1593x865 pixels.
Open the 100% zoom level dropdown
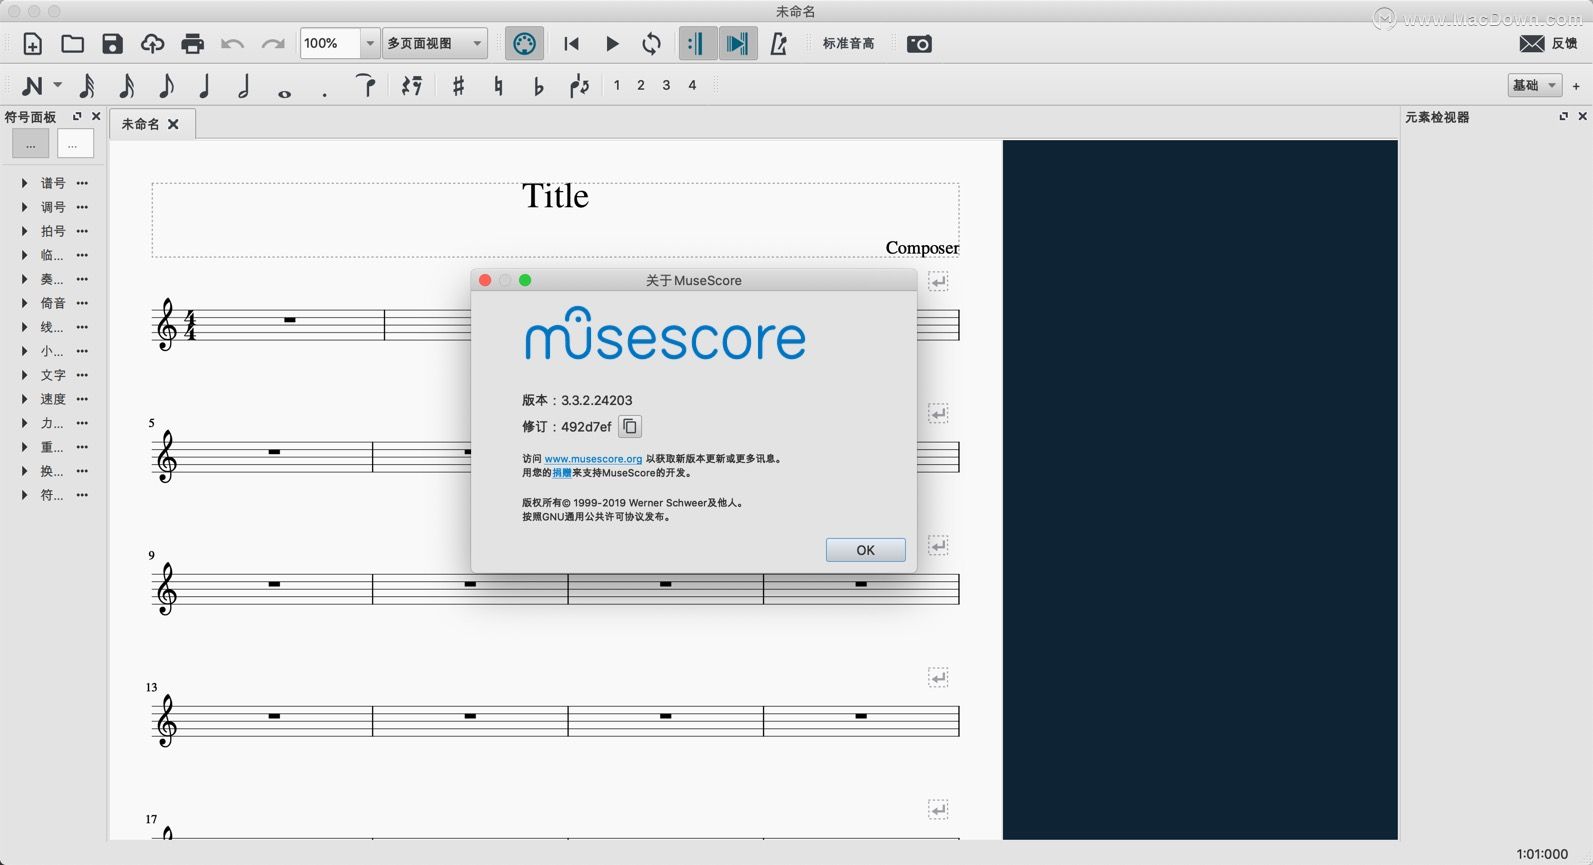pos(369,44)
